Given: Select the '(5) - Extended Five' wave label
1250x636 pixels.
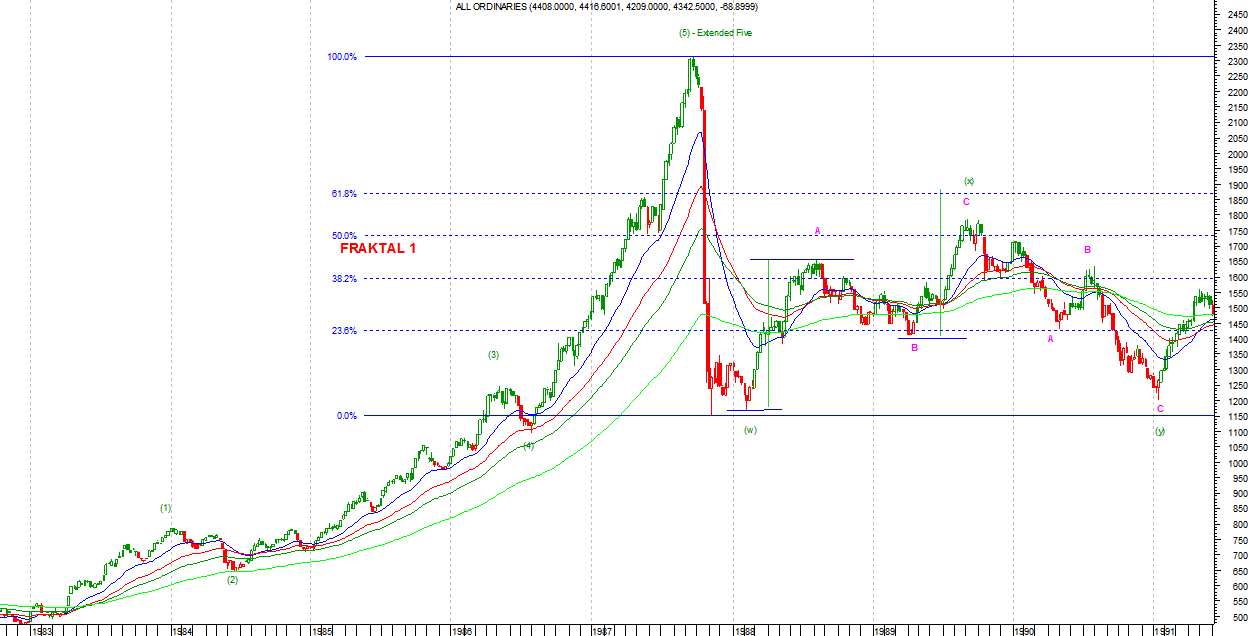Looking at the screenshot, I should (715, 33).
